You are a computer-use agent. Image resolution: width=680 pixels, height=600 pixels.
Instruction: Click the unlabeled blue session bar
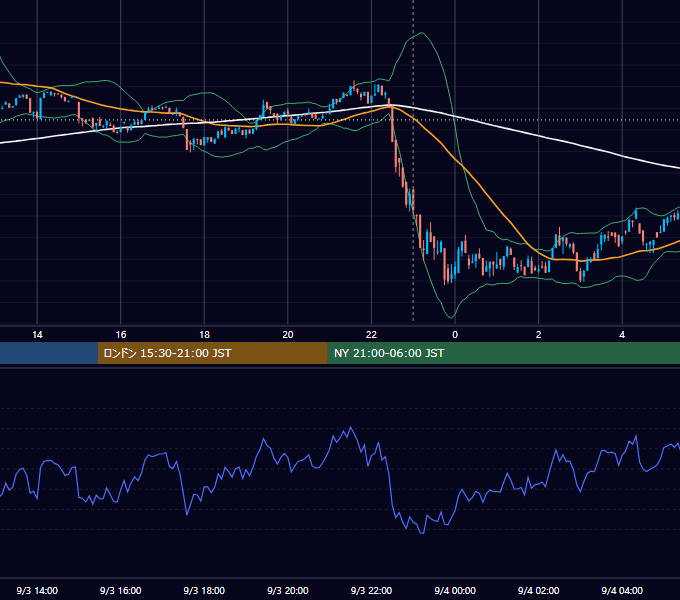coord(49,353)
